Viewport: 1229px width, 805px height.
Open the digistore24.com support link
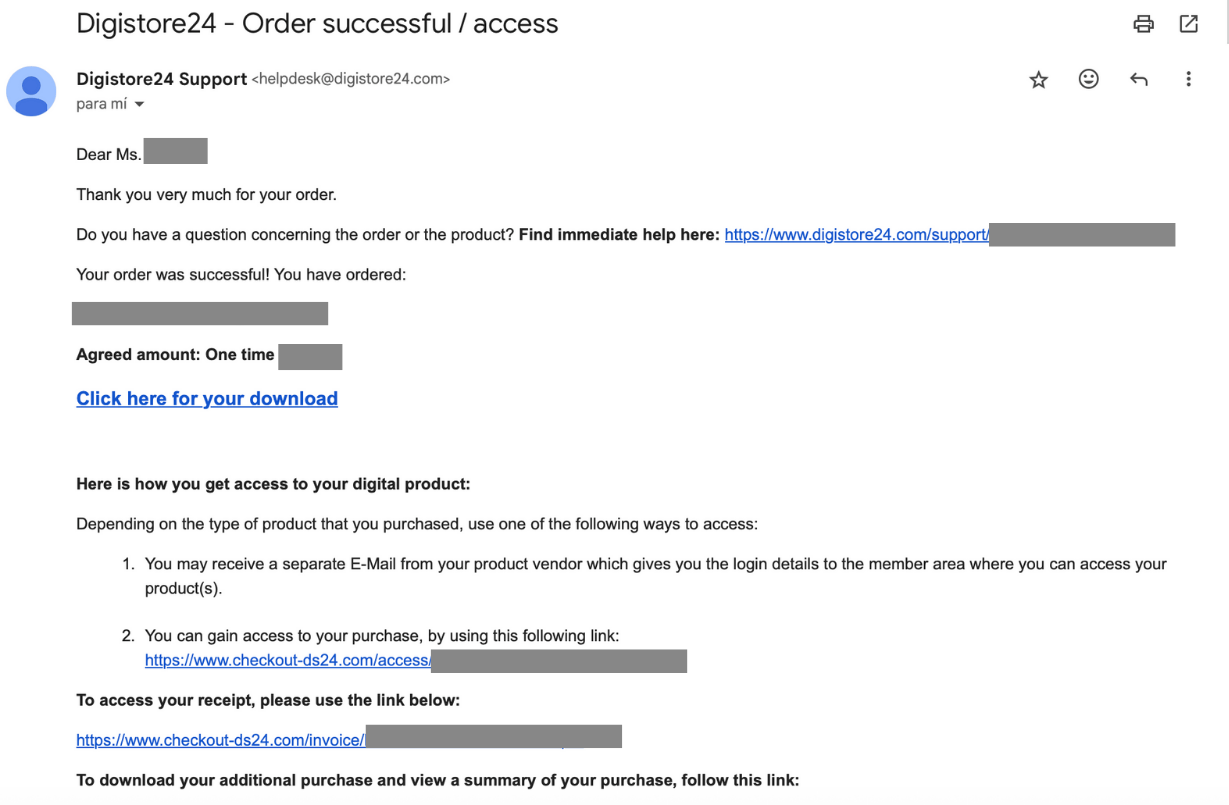click(x=856, y=235)
